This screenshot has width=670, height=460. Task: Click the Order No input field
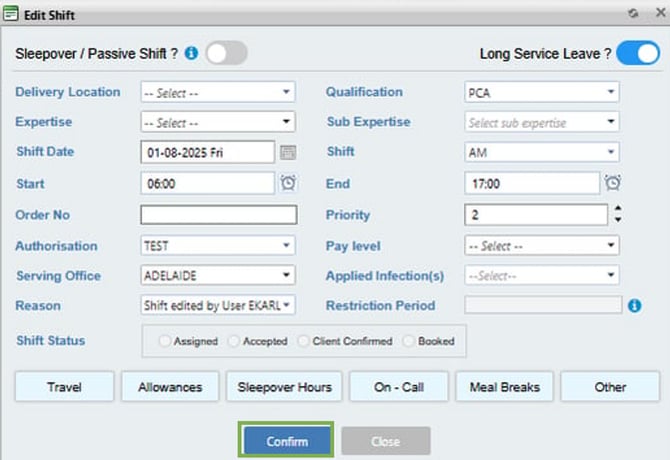click(218, 214)
